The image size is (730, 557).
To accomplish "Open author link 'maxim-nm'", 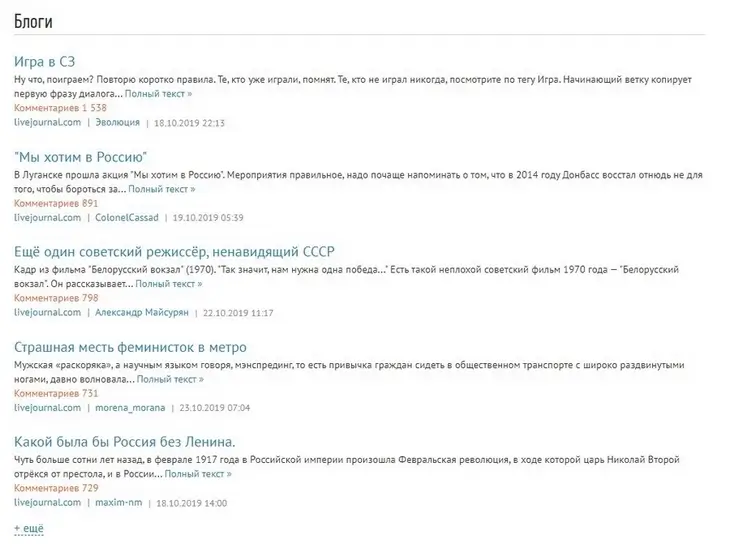I will click(x=119, y=503).
